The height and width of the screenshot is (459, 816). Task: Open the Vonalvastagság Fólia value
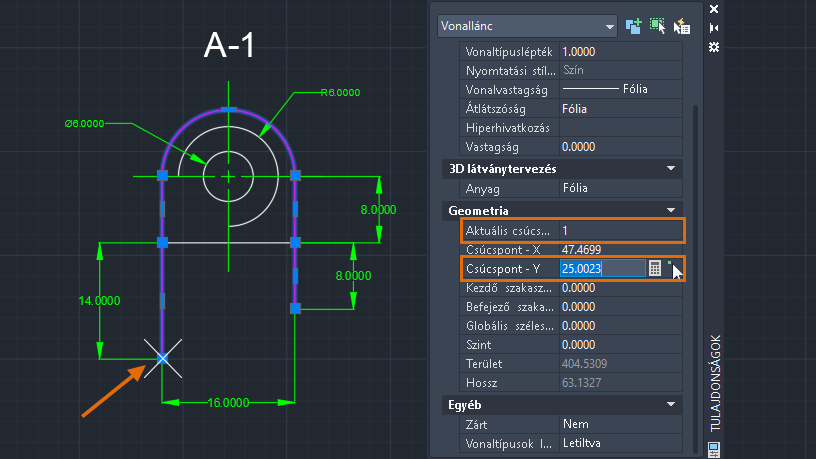[x=620, y=89]
